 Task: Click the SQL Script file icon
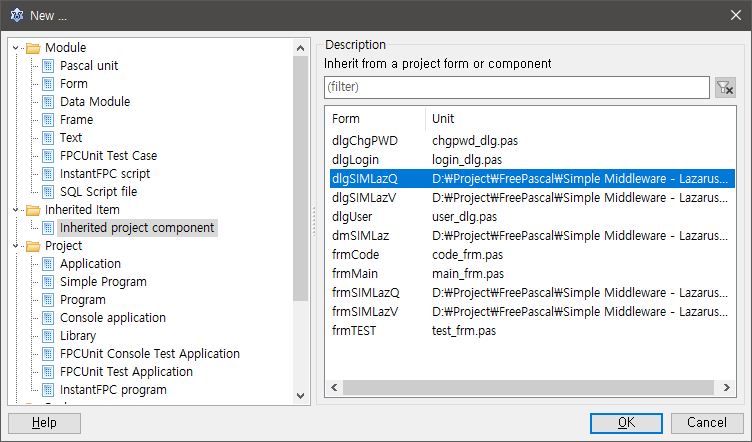pos(47,192)
